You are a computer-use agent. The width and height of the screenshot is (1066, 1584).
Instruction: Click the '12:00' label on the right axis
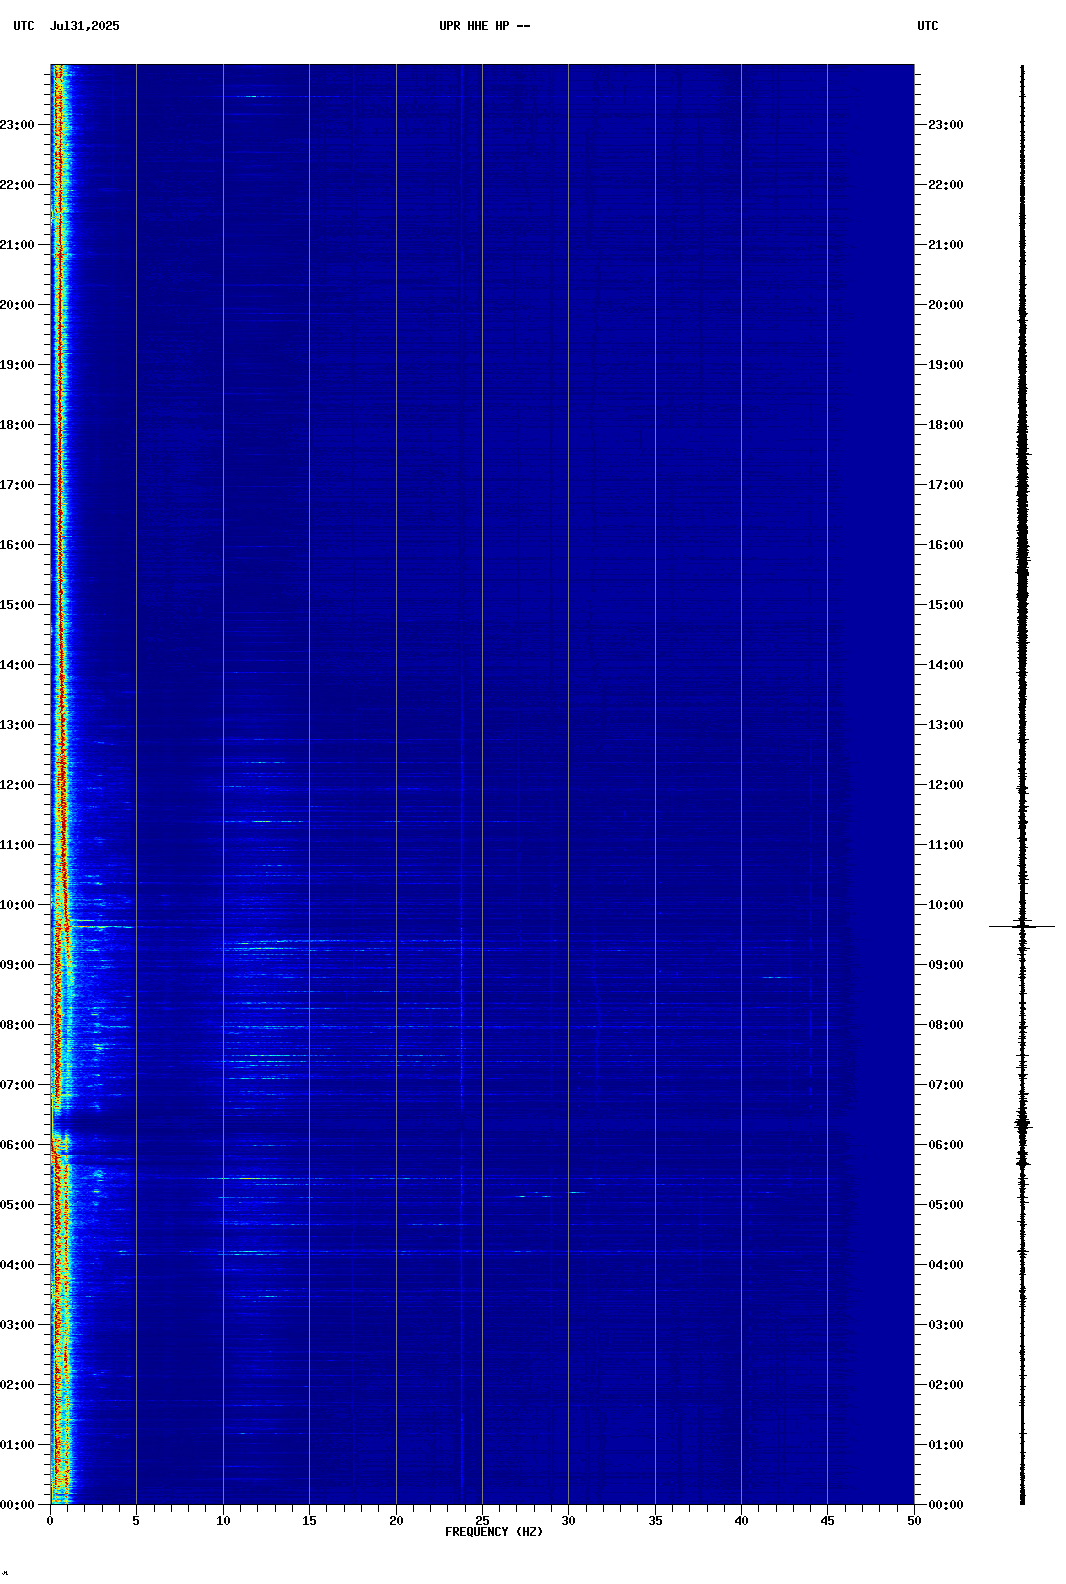pos(946,785)
